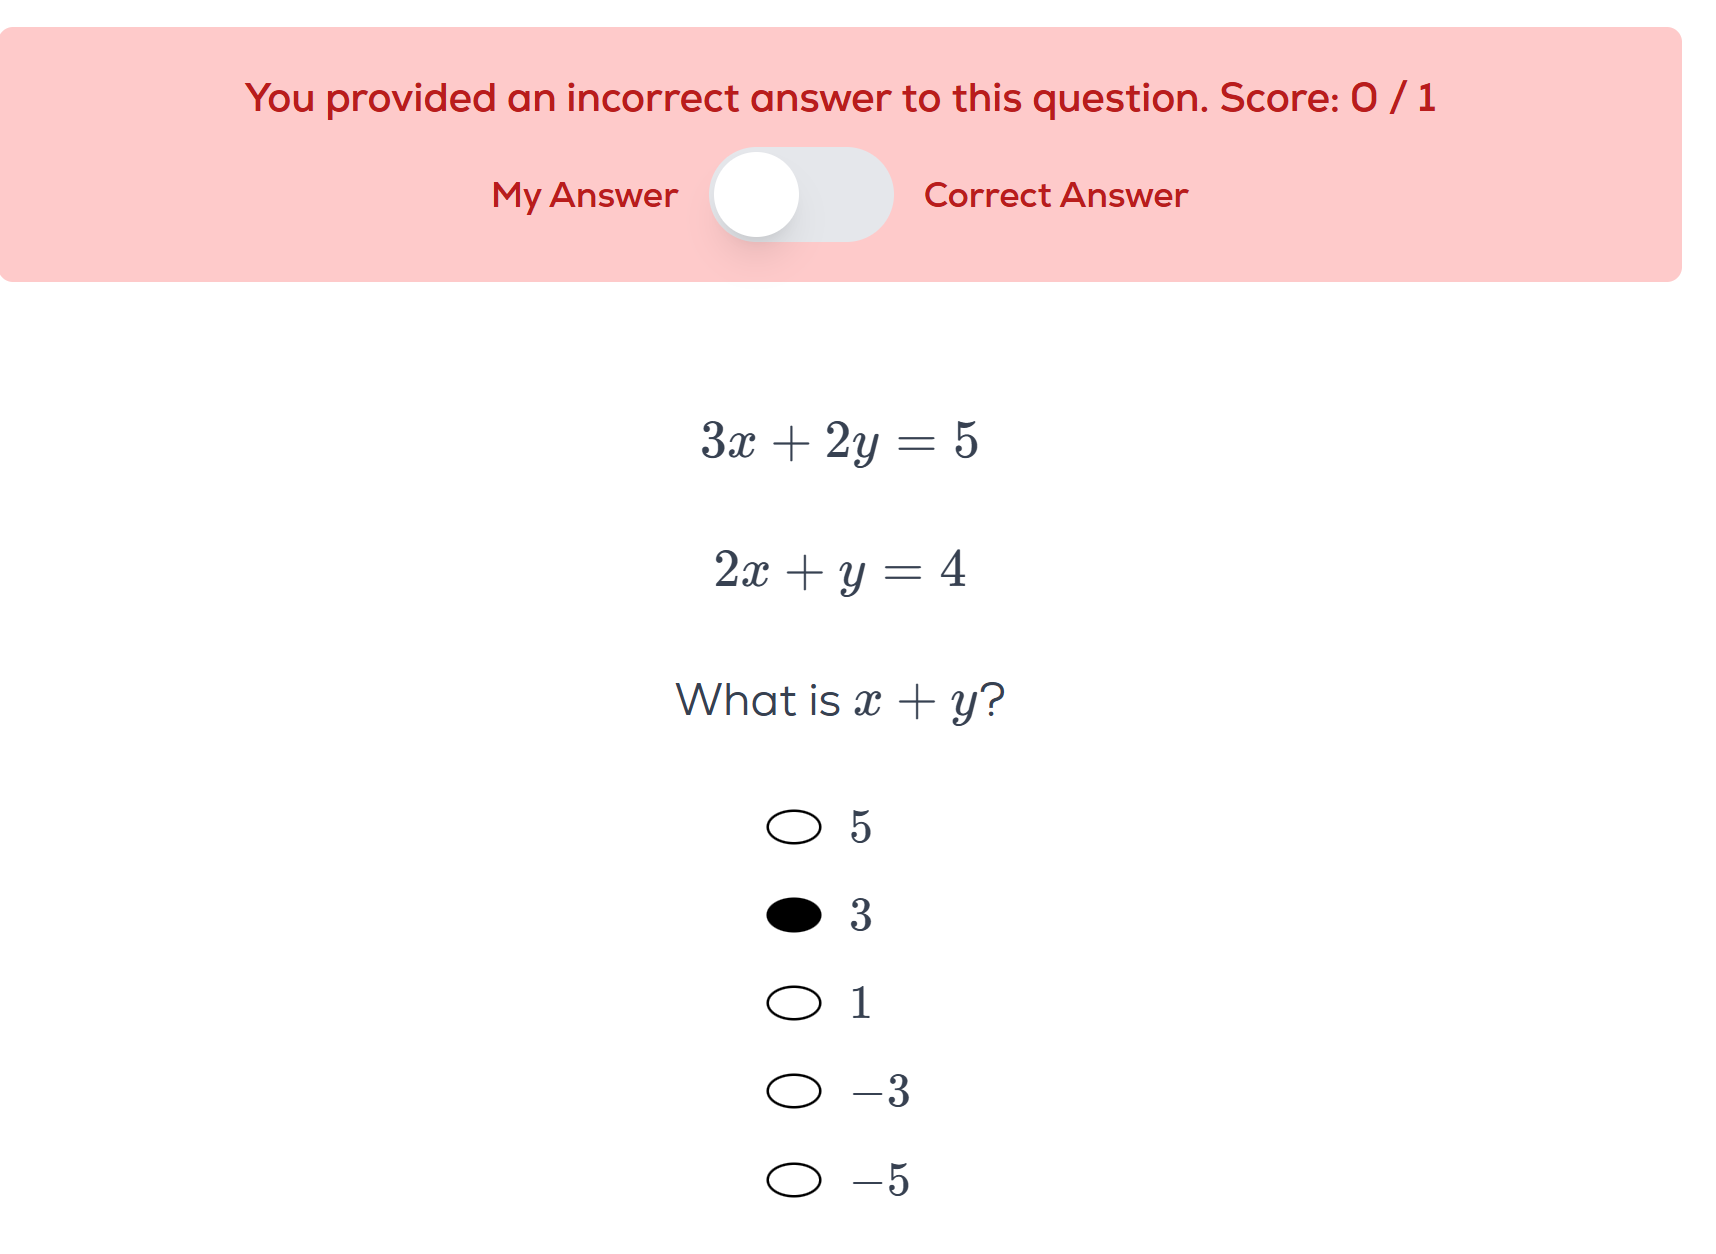Click the 'What is x + y?' question text
Screen dimensions: 1716x1254
coord(839,700)
